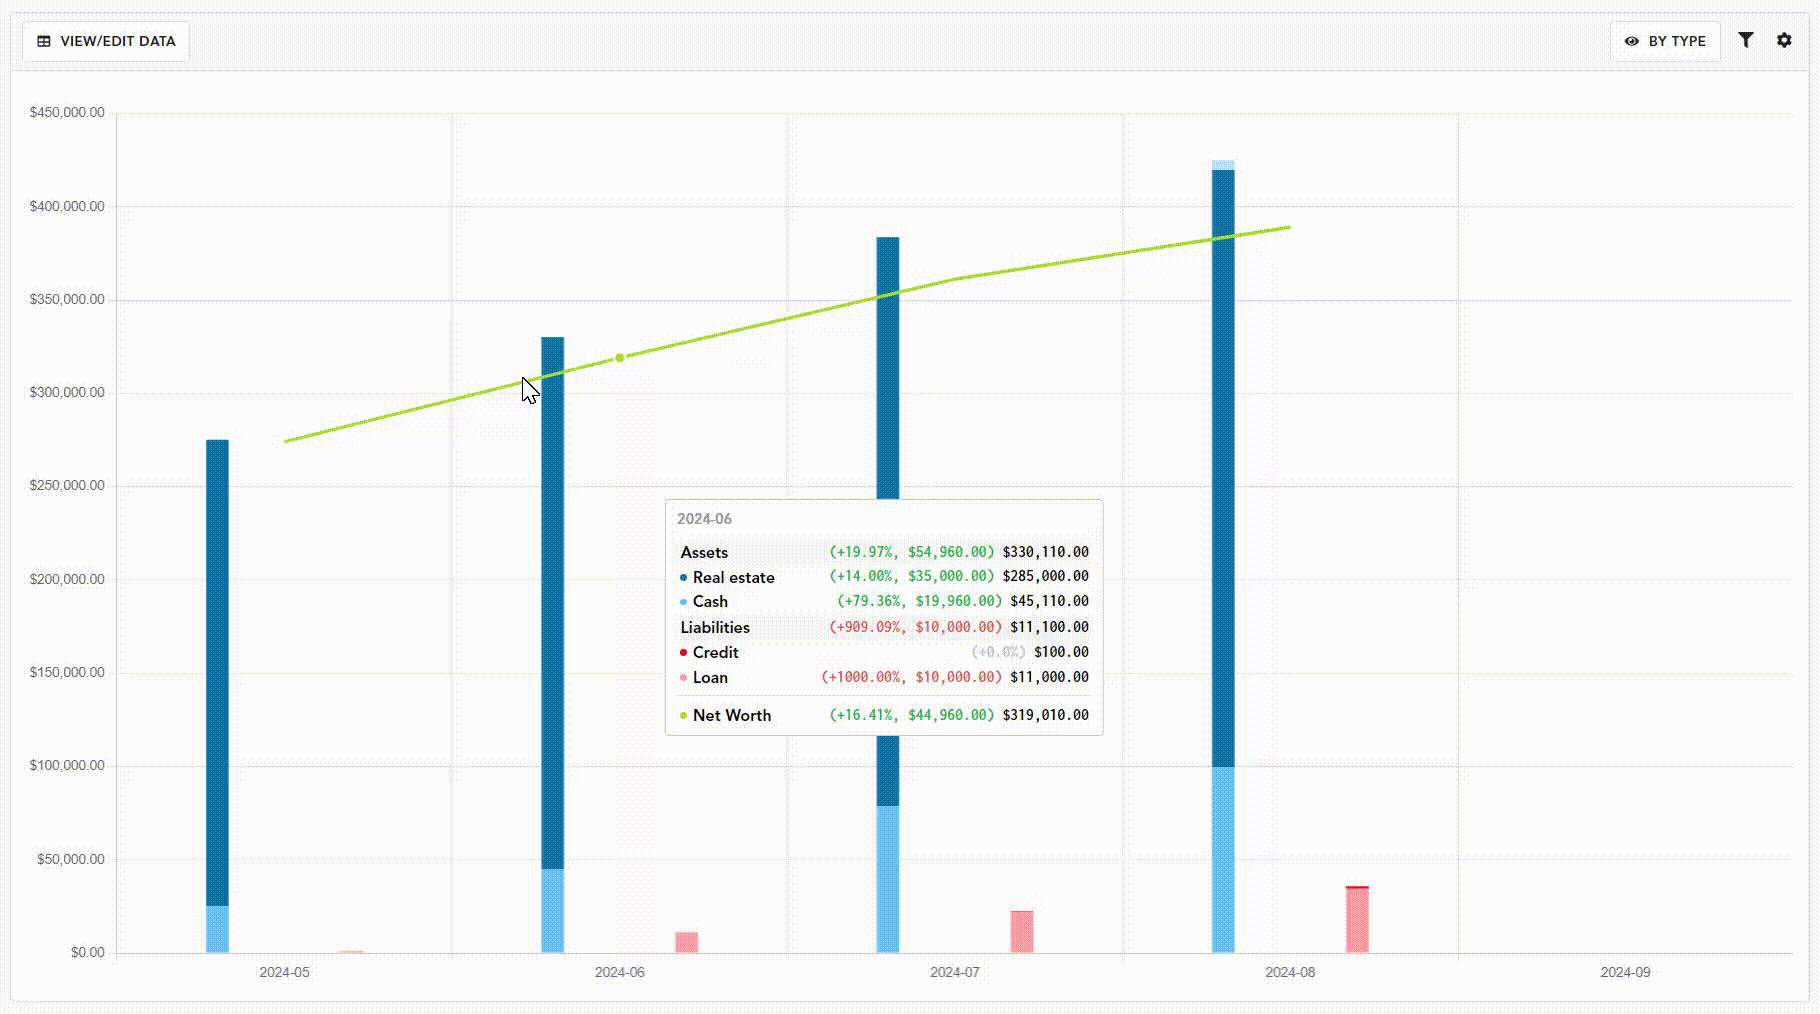Click the 2024-06 real estate bar segment
This screenshot has height=1014, width=1820.
pyautogui.click(x=553, y=603)
